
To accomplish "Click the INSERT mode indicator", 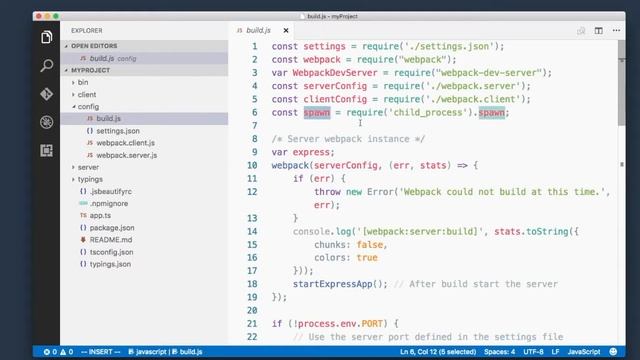I will click(x=100, y=352).
